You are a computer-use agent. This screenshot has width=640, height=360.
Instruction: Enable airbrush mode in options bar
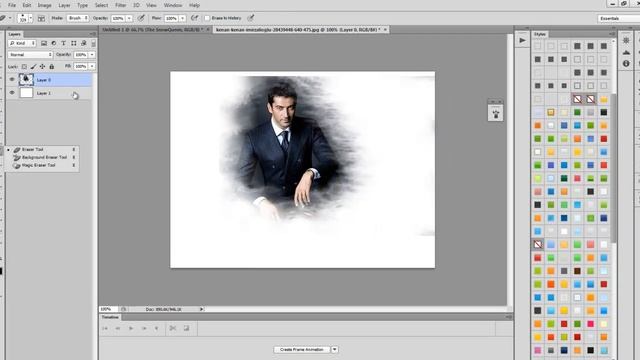click(195, 18)
